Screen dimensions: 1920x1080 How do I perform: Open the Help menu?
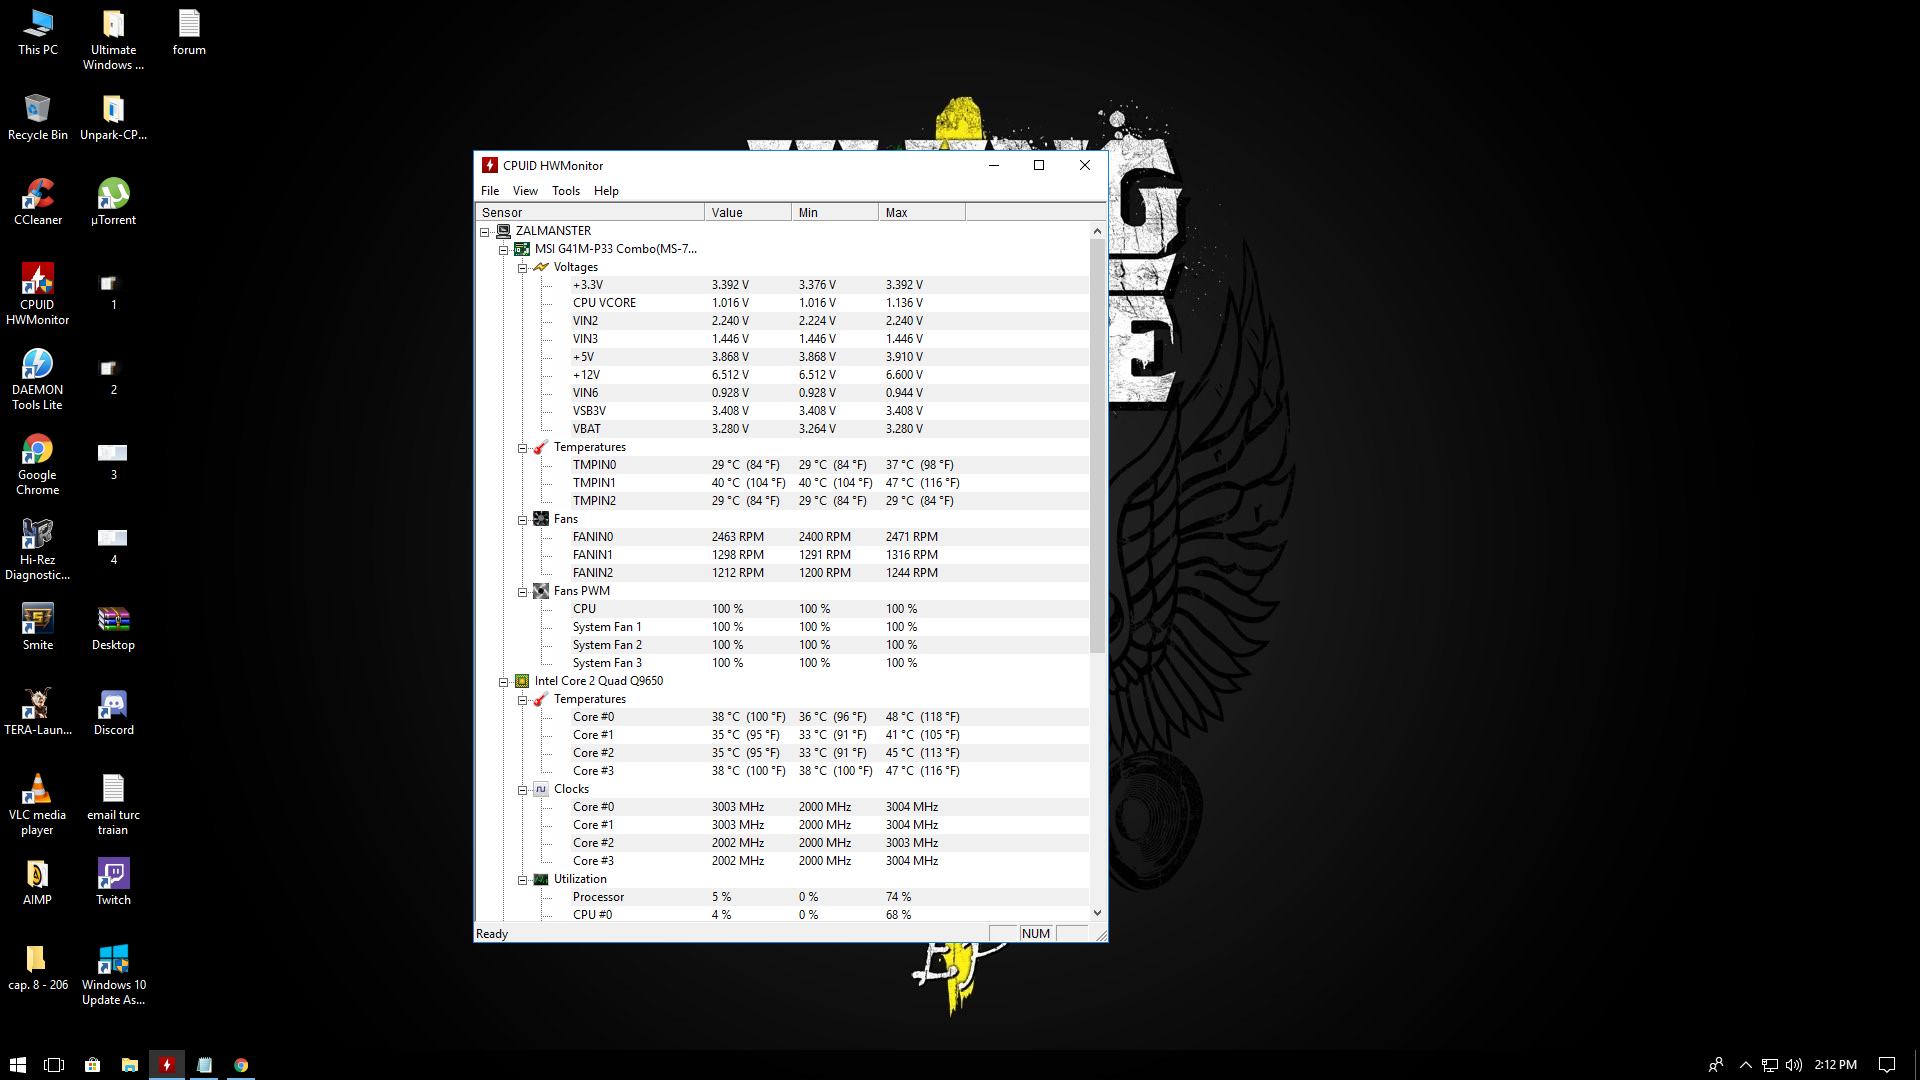click(x=606, y=191)
